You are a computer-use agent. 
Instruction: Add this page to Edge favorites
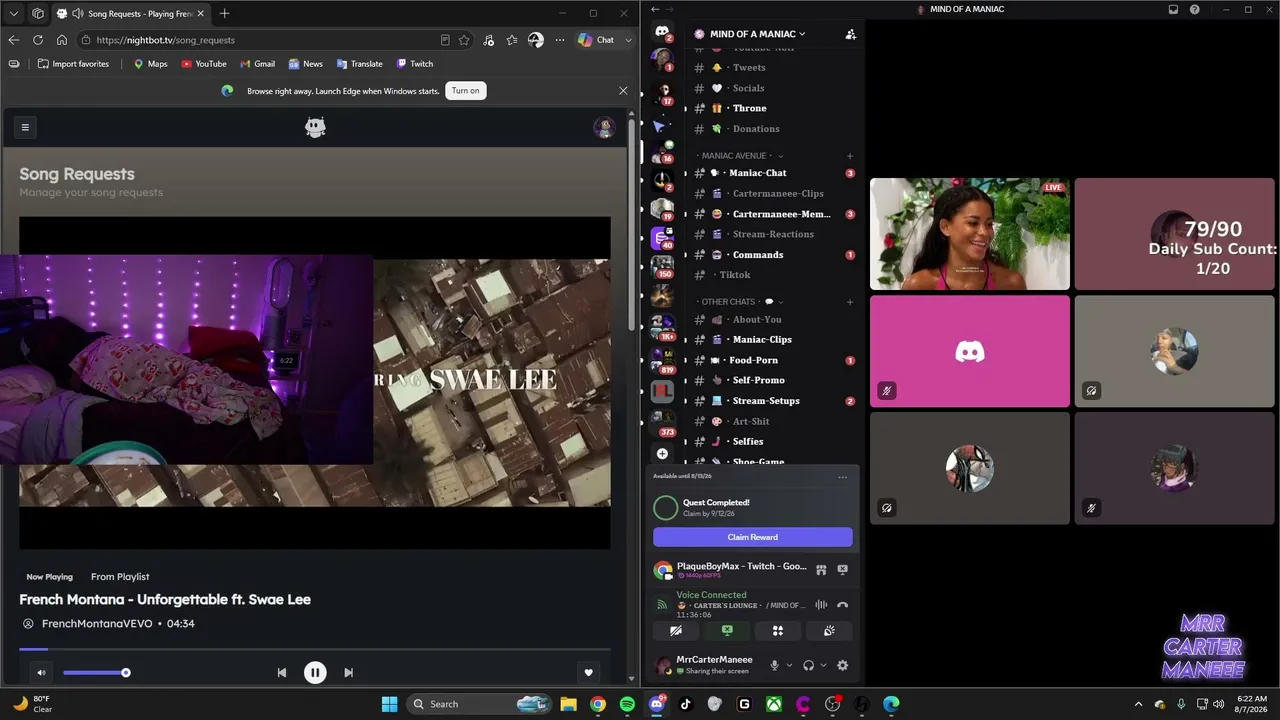464,40
